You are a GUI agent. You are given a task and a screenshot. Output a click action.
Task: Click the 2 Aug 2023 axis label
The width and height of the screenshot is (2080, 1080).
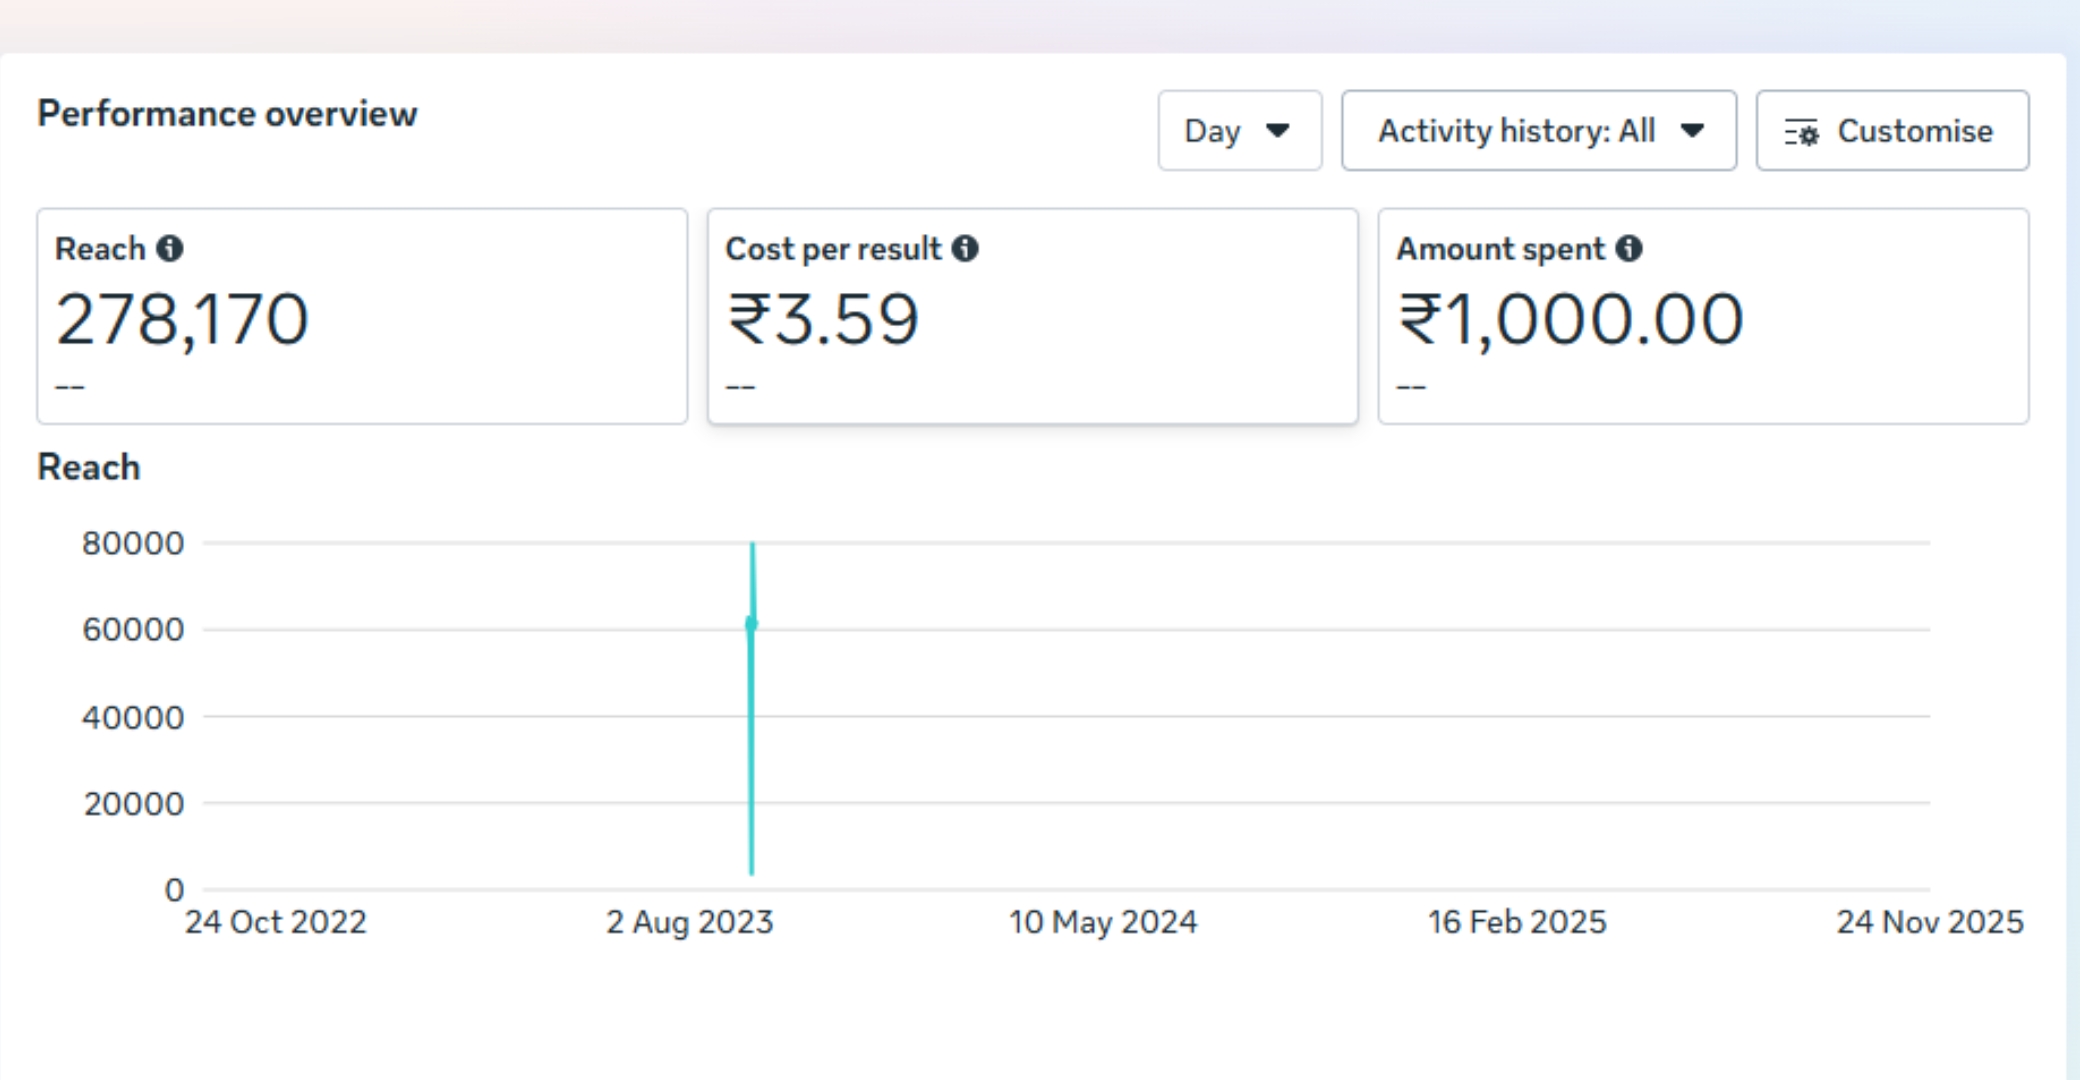coord(690,922)
